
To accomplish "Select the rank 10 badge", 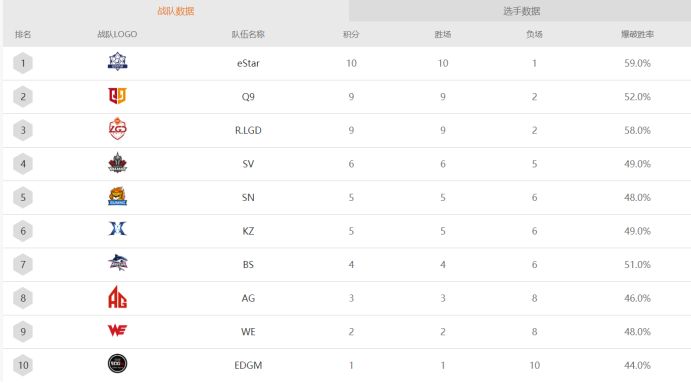I will coord(23,365).
